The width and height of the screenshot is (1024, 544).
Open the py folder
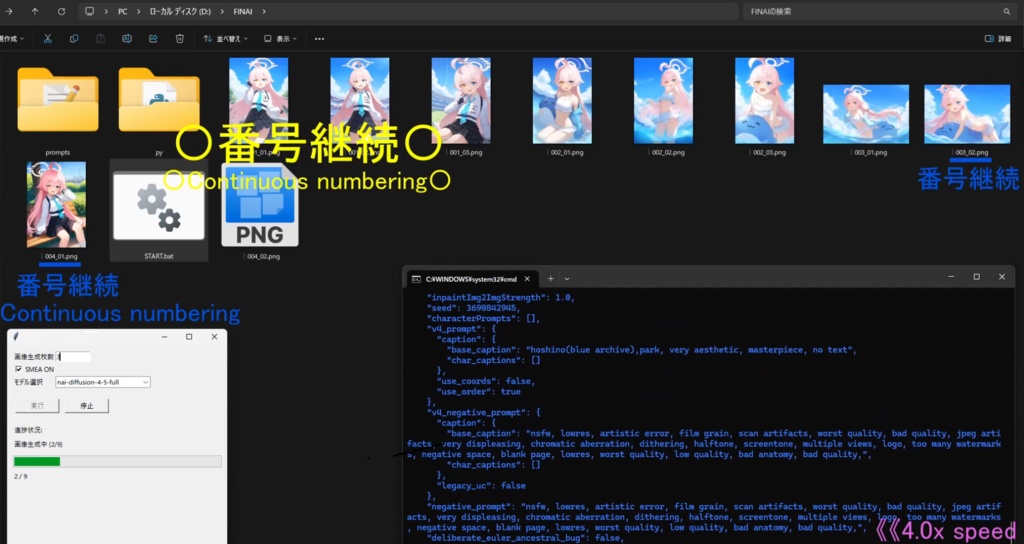(159, 101)
